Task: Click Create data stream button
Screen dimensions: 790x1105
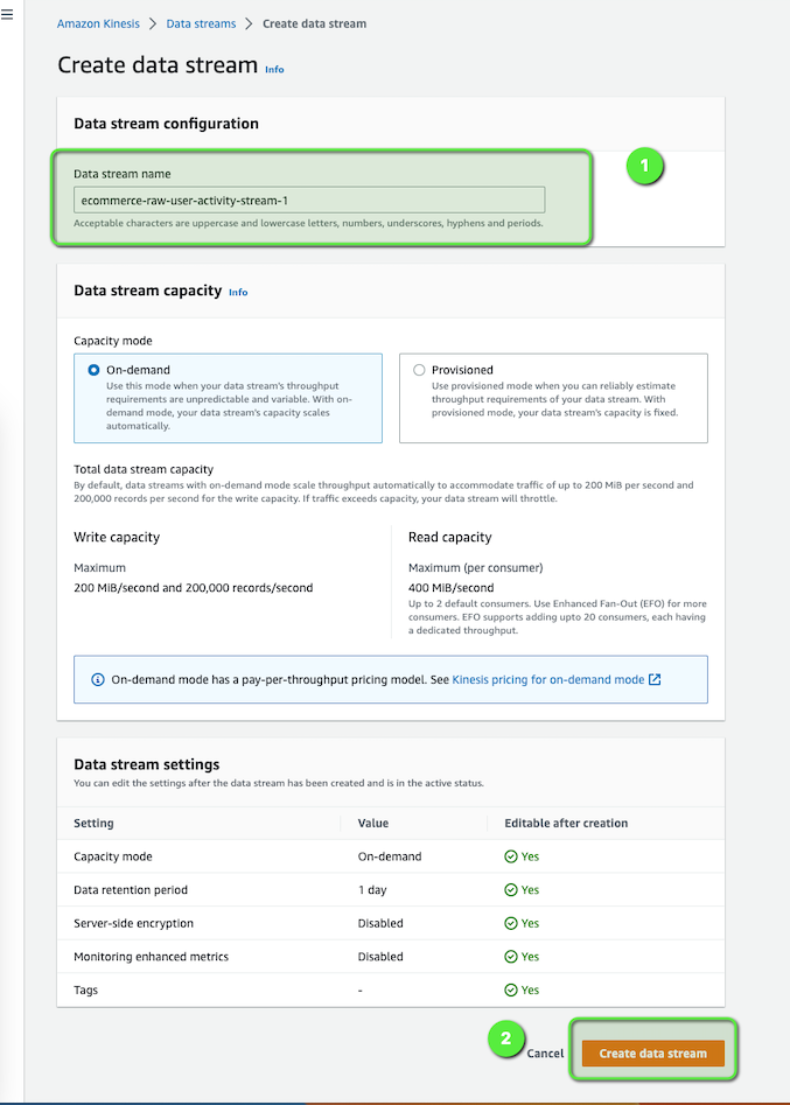Action: 652,1053
